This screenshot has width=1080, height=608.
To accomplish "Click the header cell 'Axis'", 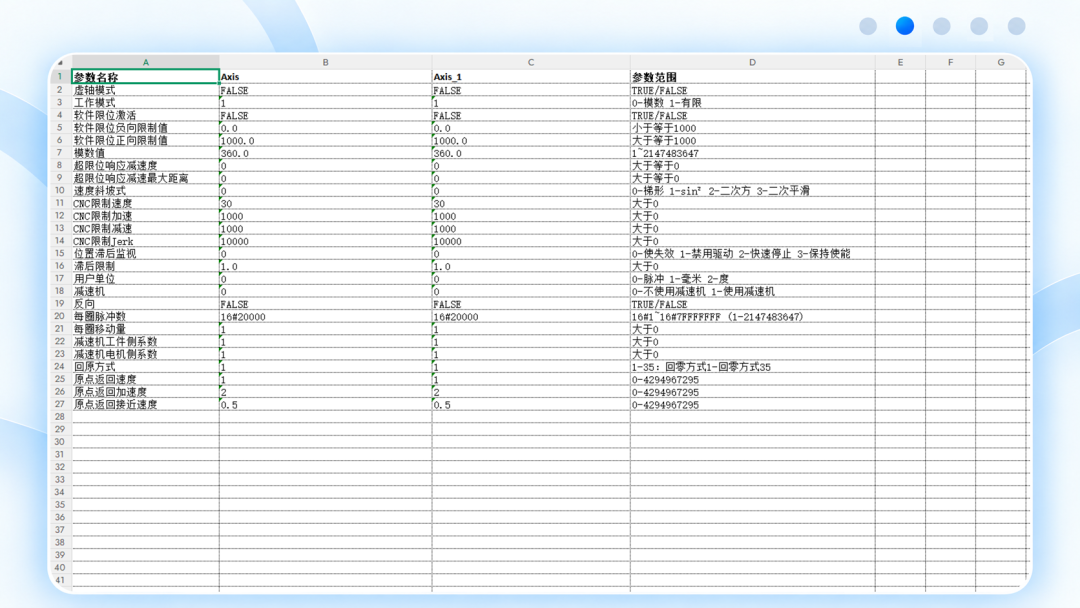I will pos(325,77).
